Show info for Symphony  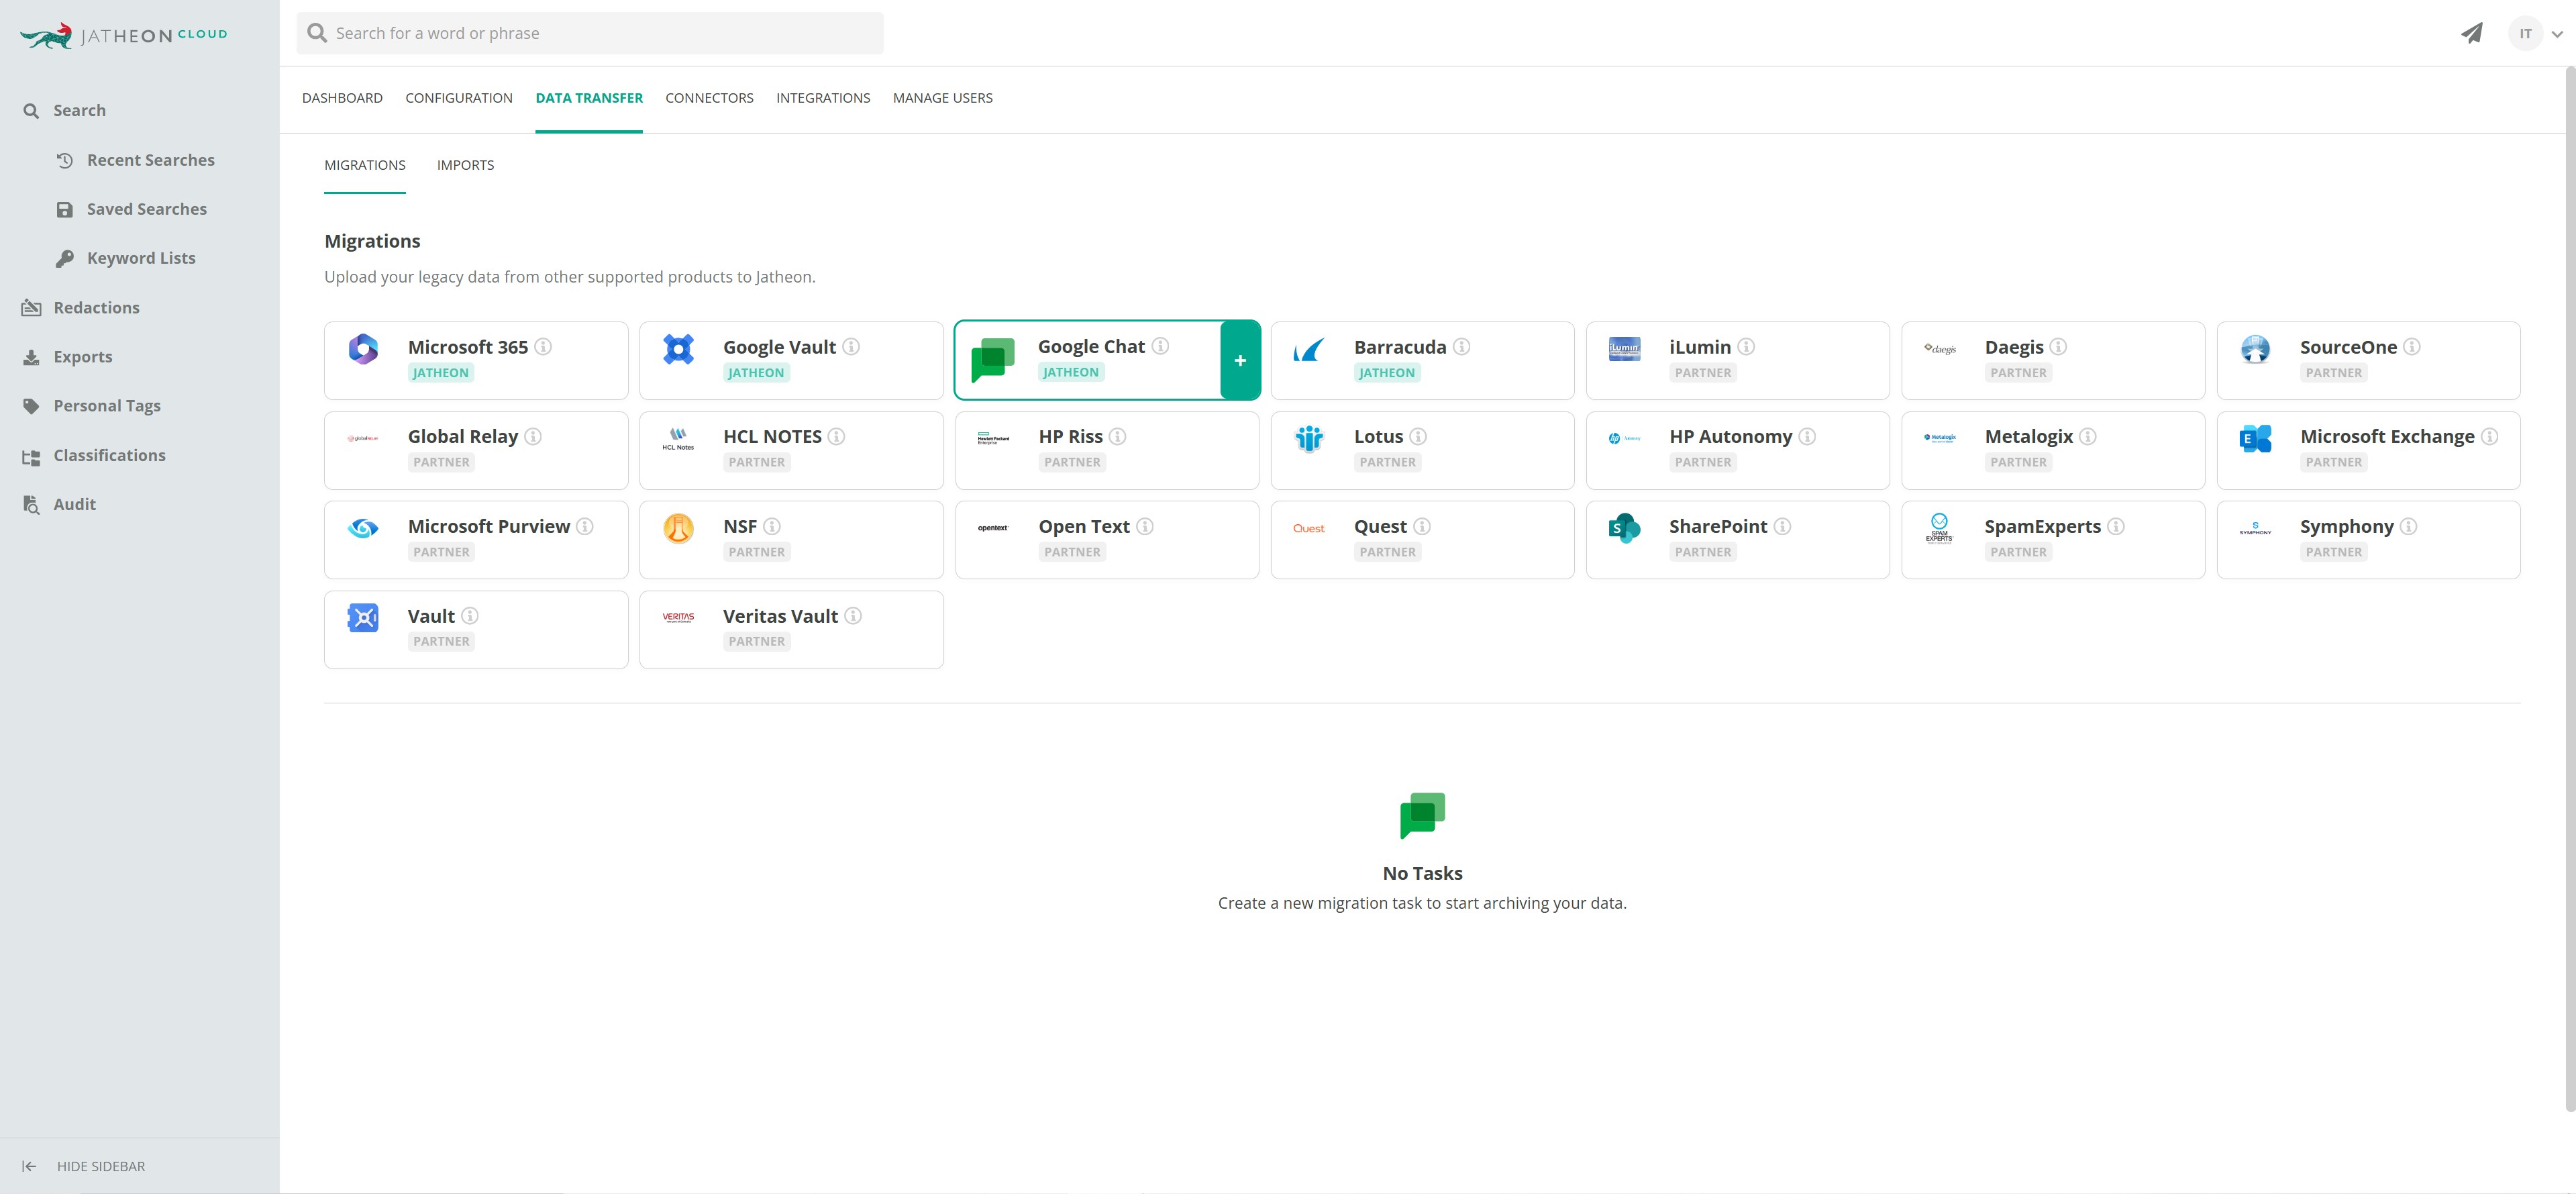(2409, 527)
